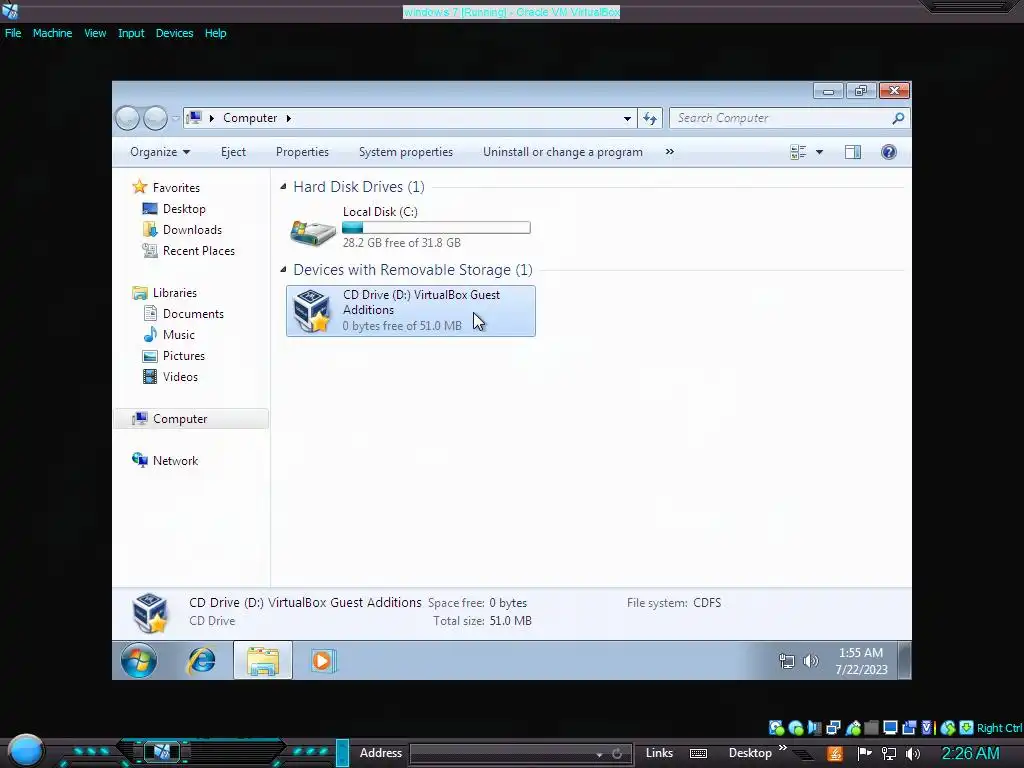This screenshot has width=1024, height=768.
Task: Click the Explorer Forward navigation button
Action: point(155,118)
